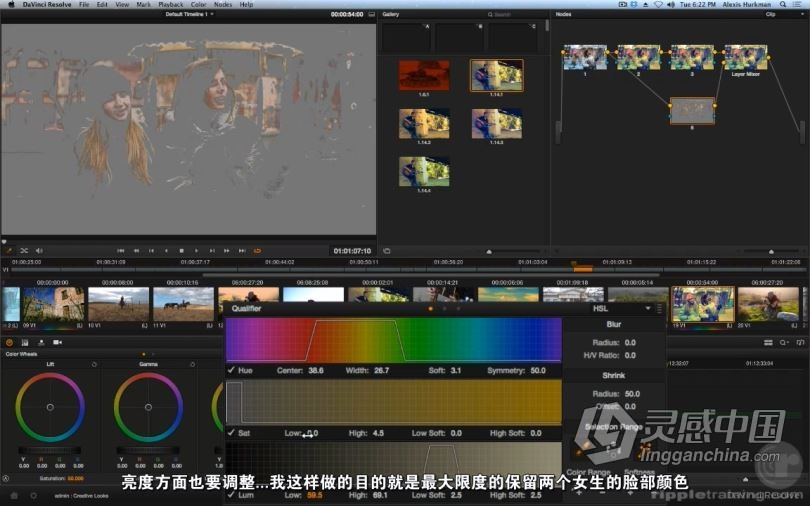Toggle the Sat qualifier checkbox
The image size is (810, 506).
point(231,432)
